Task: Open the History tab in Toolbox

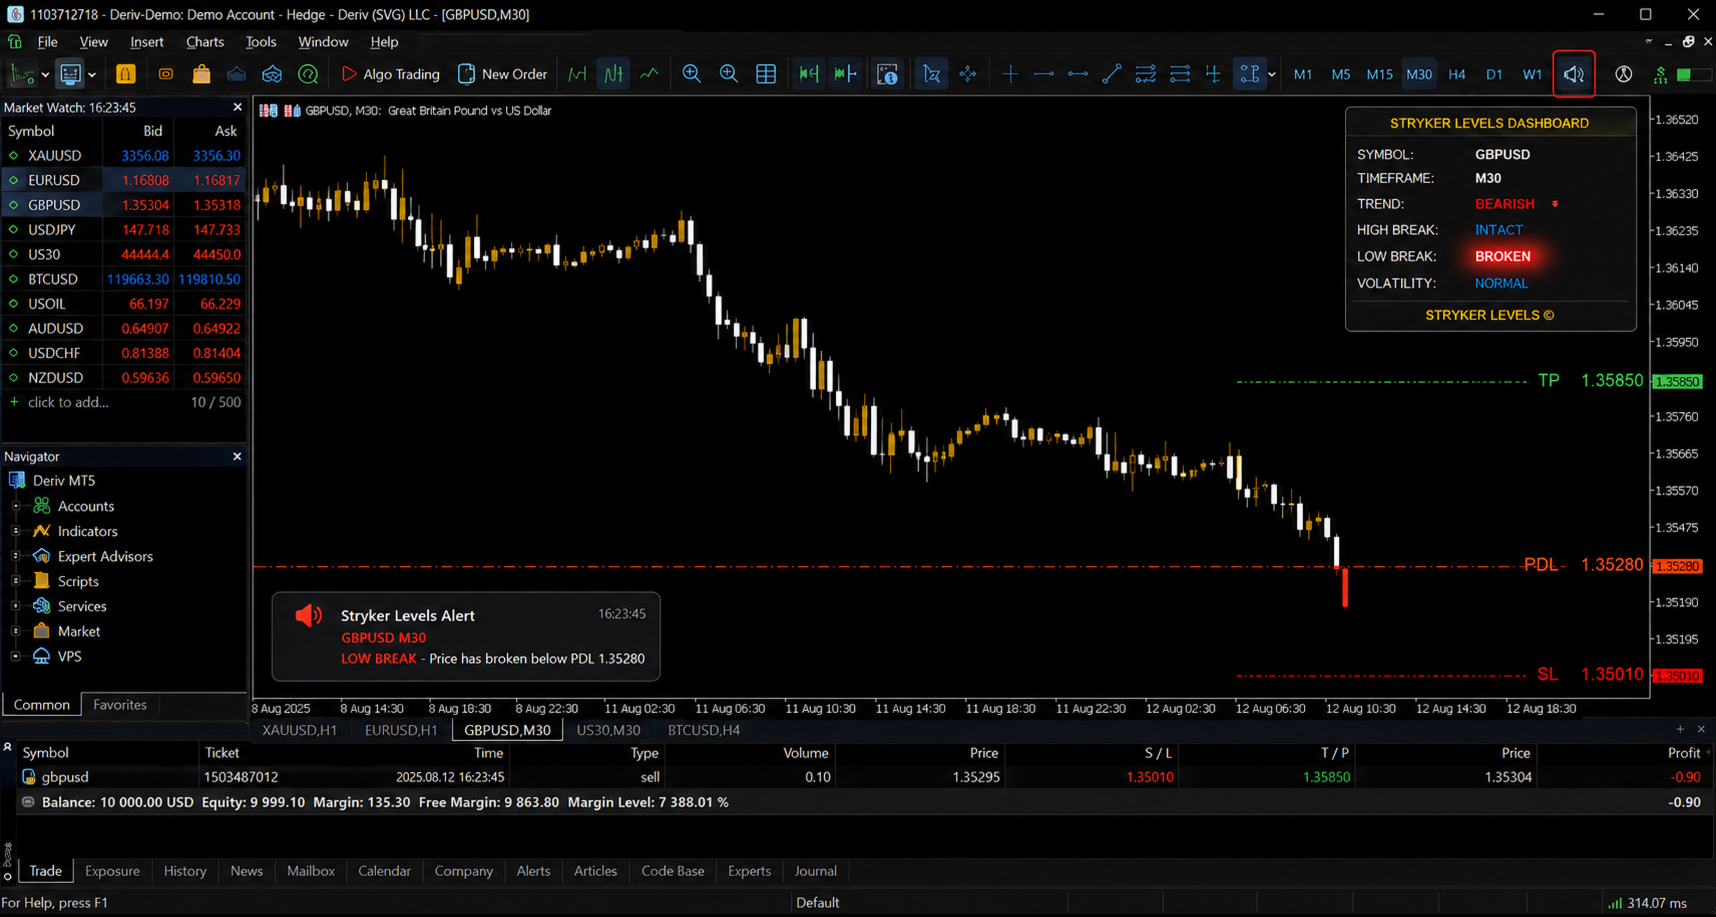Action: click(185, 871)
